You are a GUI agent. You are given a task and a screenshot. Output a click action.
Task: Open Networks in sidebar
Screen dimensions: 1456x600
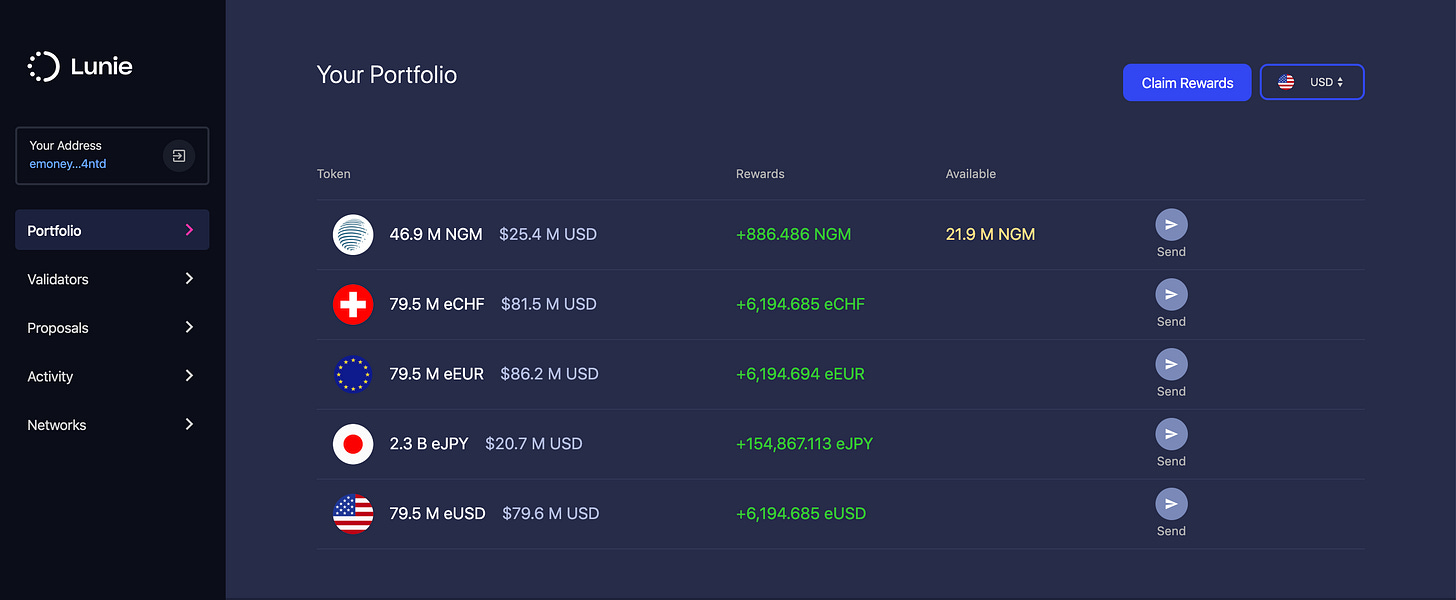pos(112,424)
